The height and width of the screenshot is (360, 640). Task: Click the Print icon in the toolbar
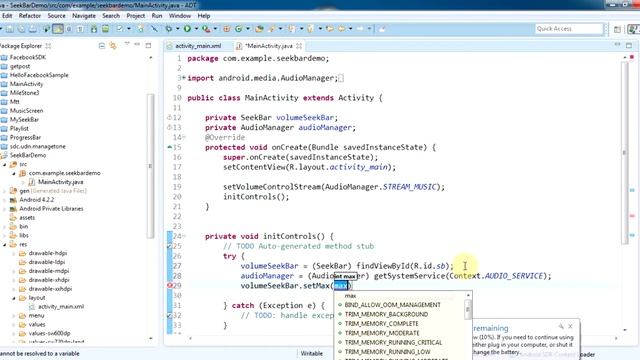(32, 29)
